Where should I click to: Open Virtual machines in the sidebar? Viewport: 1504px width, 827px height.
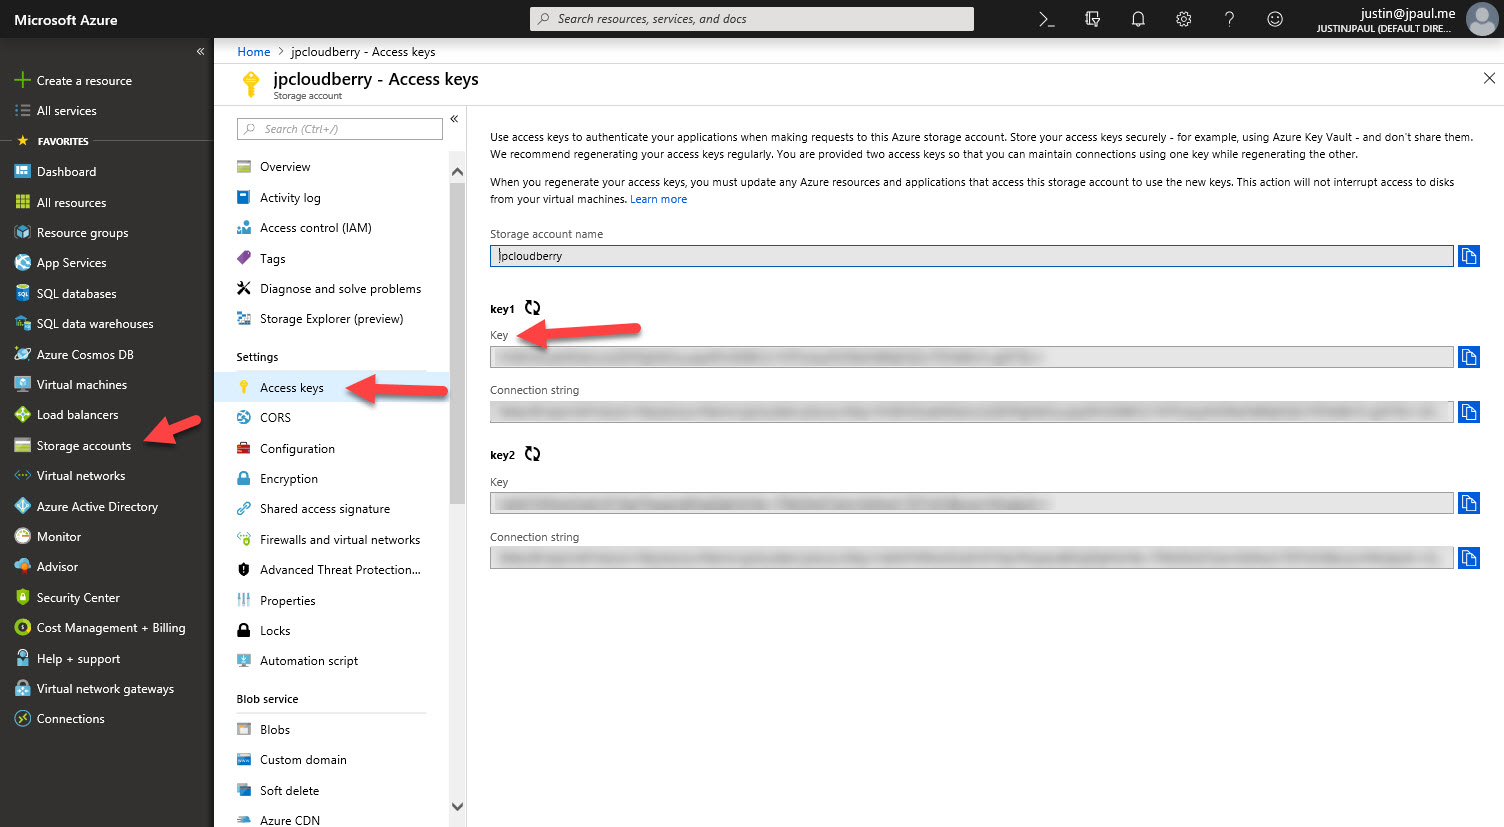(81, 385)
